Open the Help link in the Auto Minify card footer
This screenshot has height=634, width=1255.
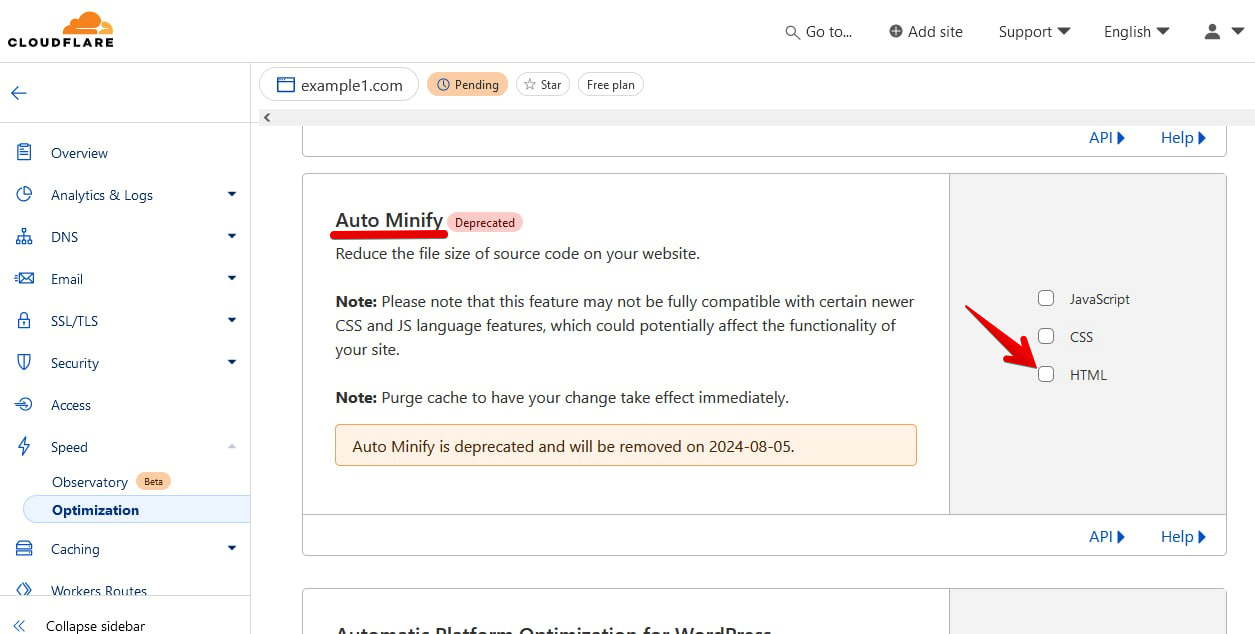coord(1184,537)
